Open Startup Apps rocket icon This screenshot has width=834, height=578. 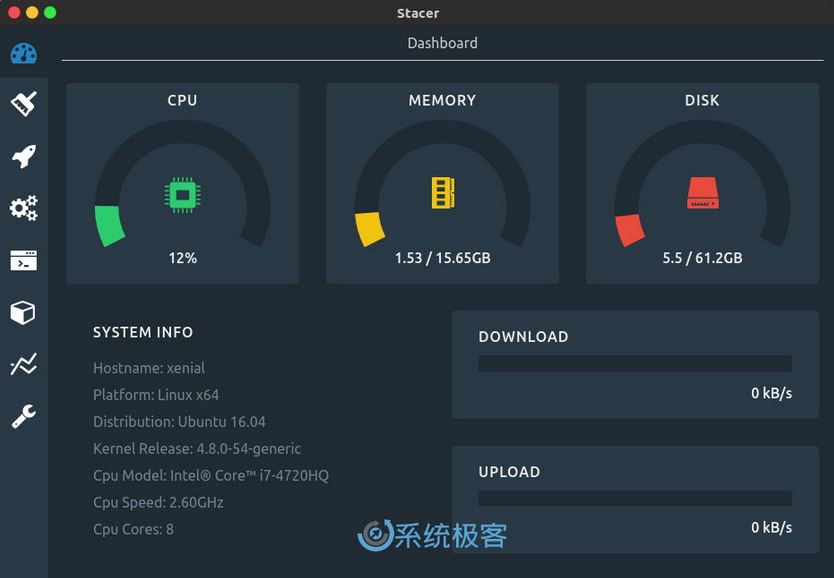click(23, 156)
